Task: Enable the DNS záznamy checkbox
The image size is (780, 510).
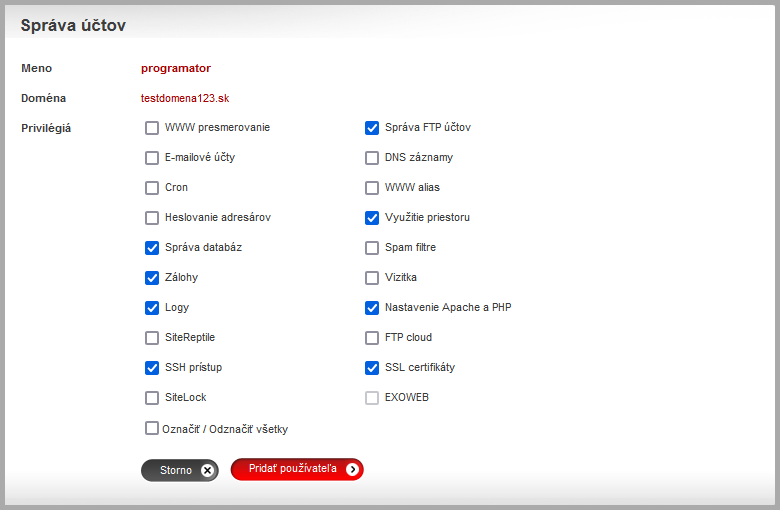Action: tap(372, 158)
